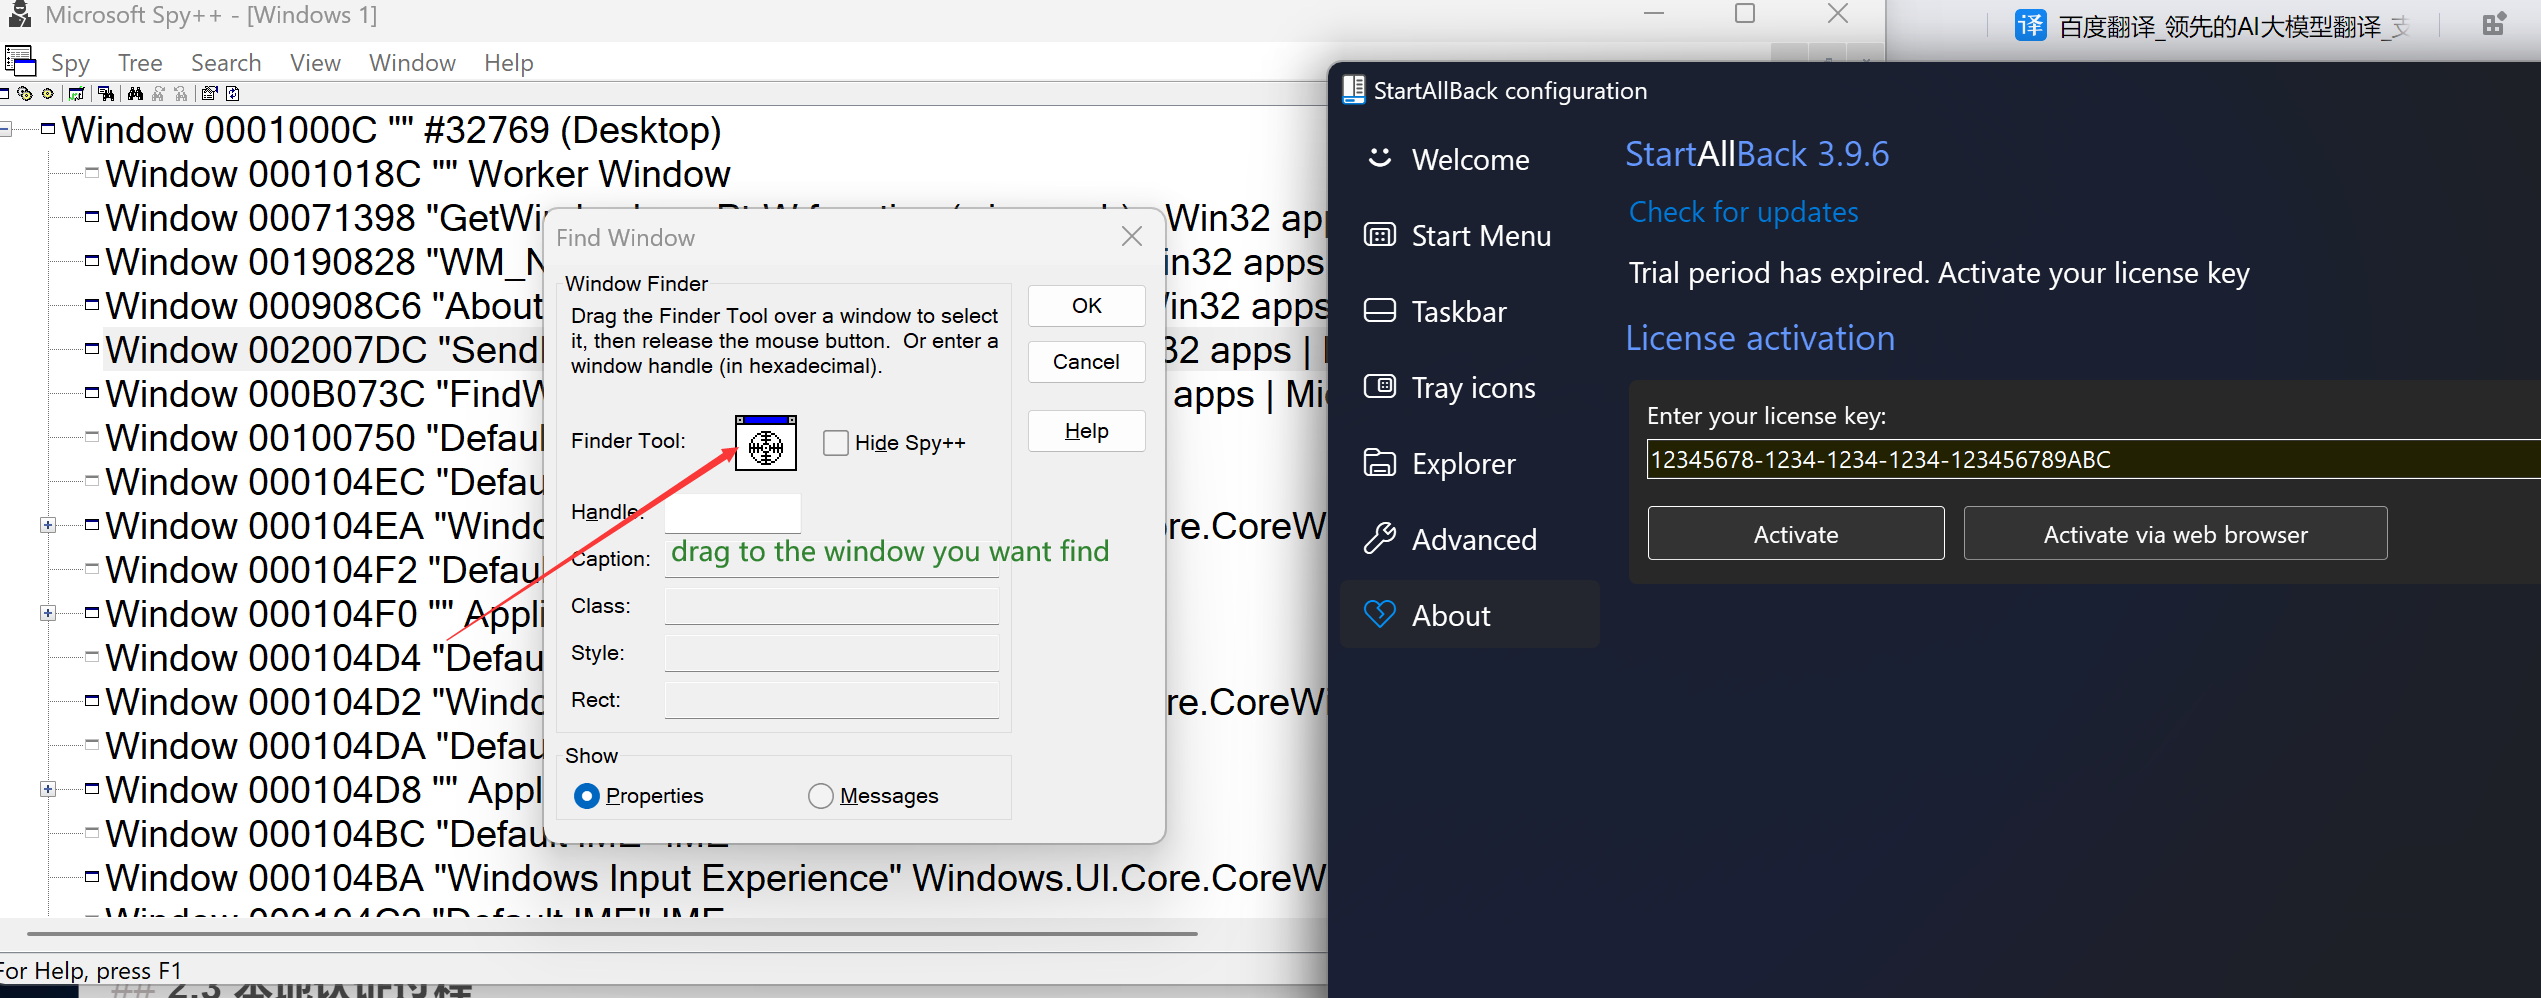Select the Window 000104BA Windows Input Experience row

click(715, 878)
